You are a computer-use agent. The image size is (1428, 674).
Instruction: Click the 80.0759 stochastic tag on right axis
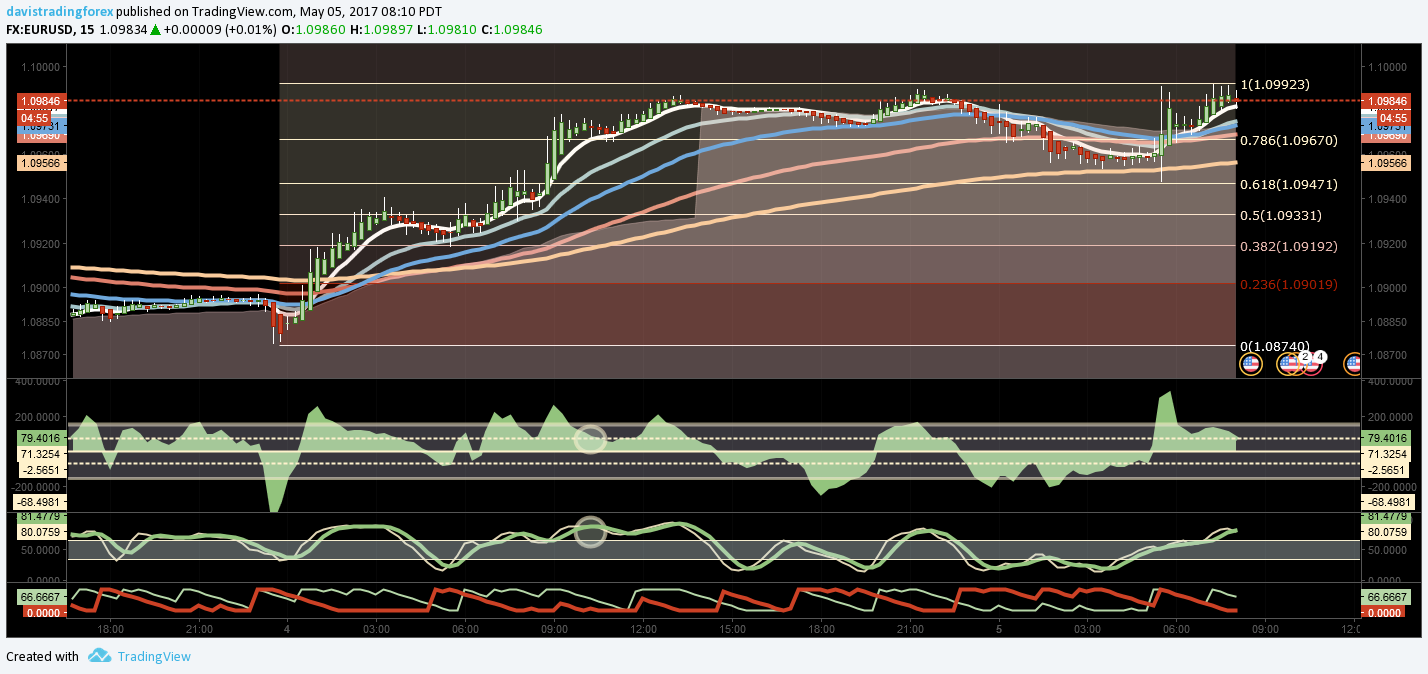pyautogui.click(x=1386, y=532)
